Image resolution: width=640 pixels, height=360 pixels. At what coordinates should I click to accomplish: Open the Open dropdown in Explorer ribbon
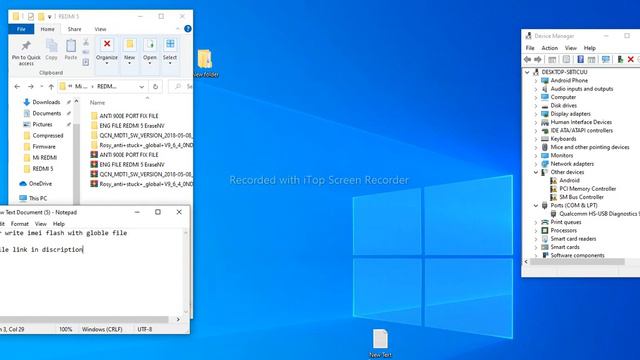coord(150,52)
